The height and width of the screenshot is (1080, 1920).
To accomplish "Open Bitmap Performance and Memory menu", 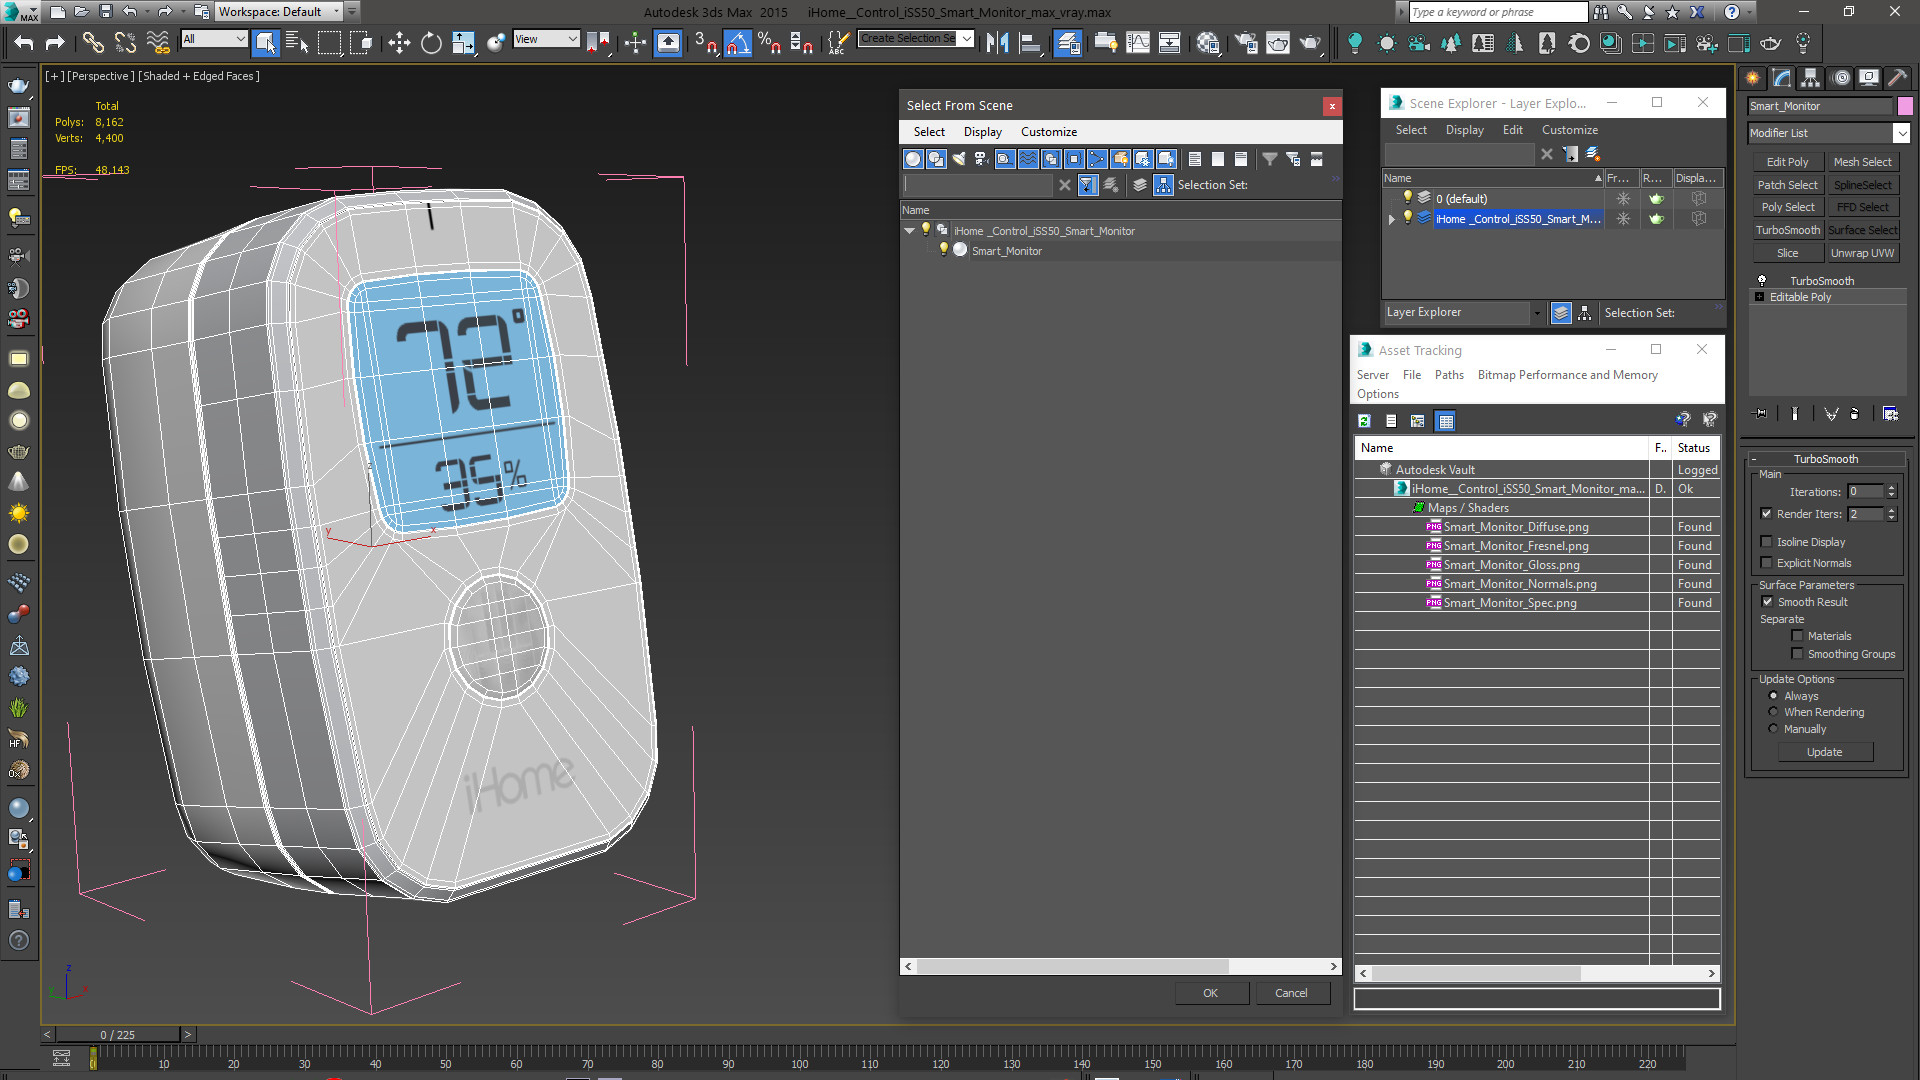I will [x=1567, y=375].
